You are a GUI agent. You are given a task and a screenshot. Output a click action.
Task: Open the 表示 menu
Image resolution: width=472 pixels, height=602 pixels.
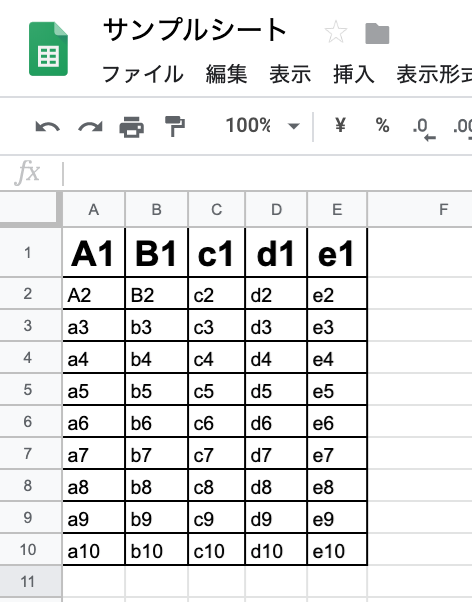tap(290, 74)
